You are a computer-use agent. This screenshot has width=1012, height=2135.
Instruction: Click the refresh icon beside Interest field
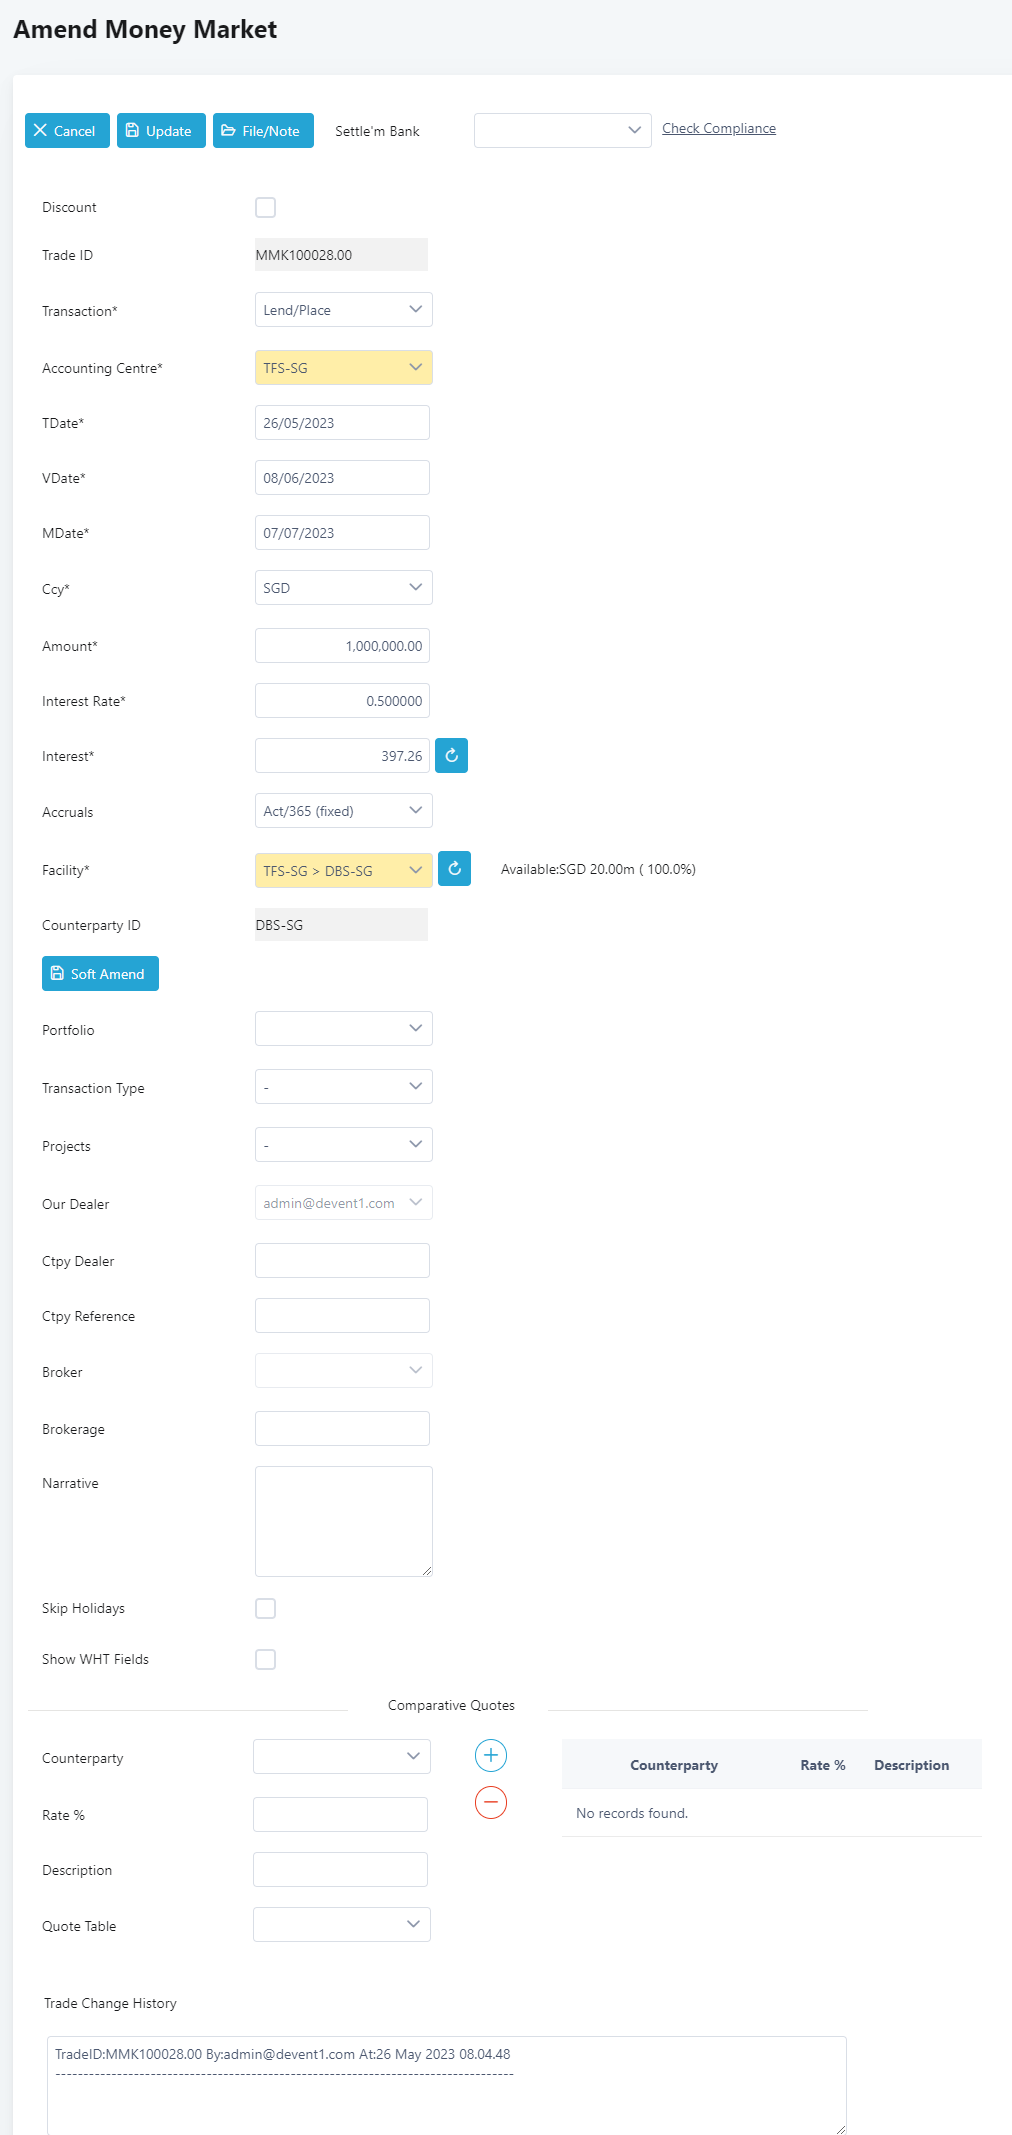451,756
